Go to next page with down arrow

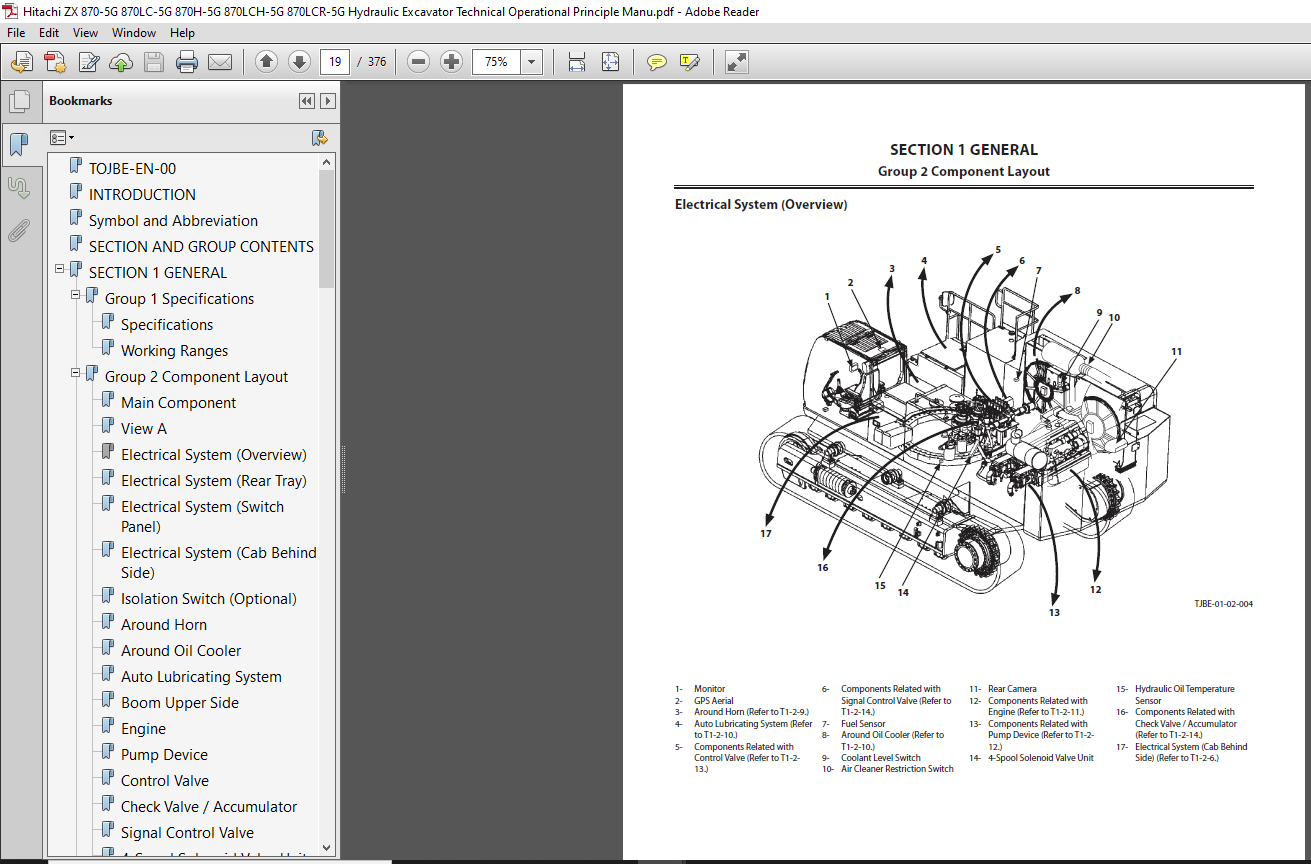[299, 62]
